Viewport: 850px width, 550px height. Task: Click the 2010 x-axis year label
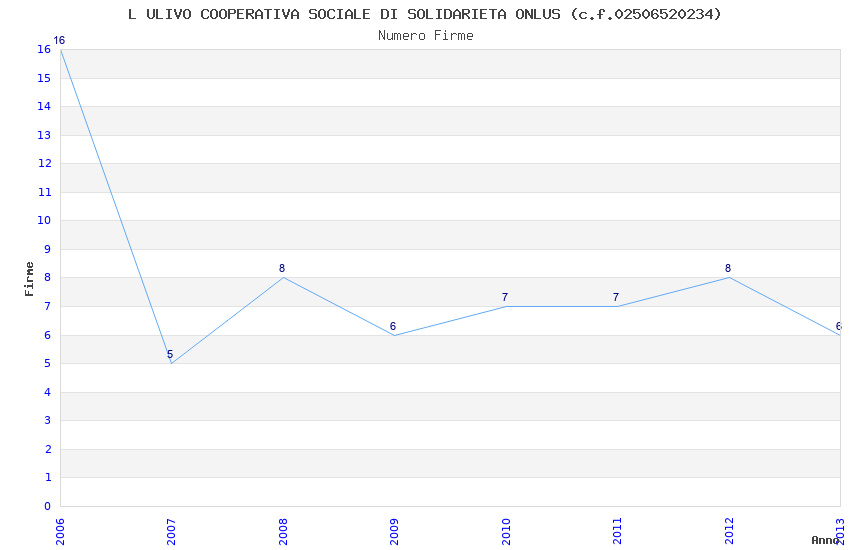(506, 532)
